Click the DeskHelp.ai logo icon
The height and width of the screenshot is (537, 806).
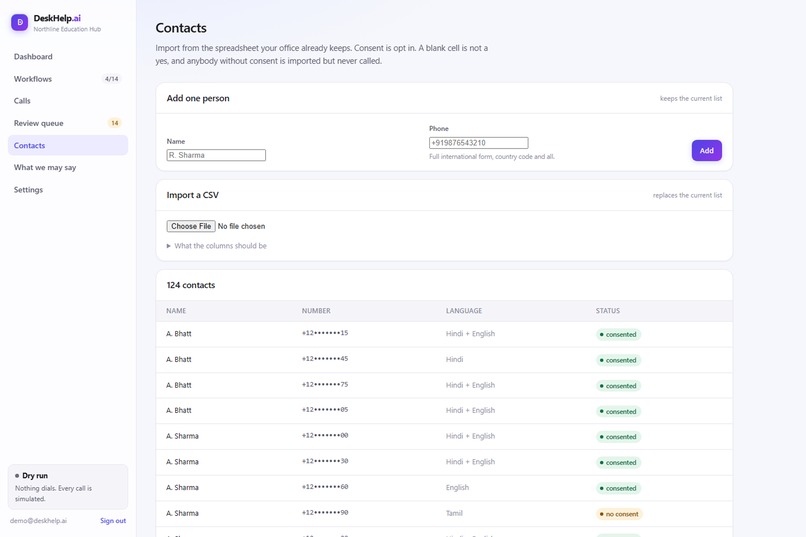20,22
